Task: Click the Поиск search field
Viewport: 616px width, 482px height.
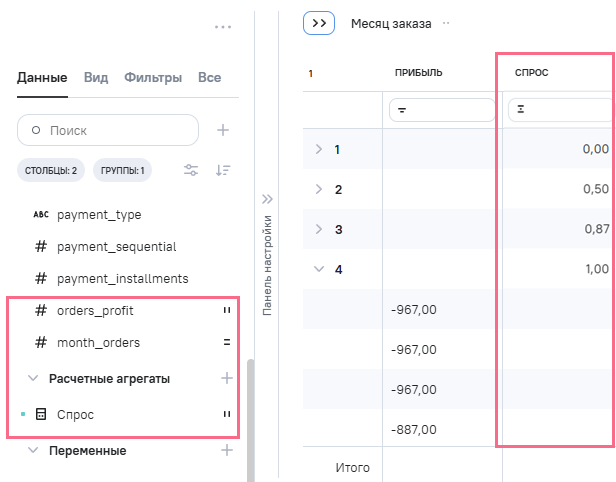Action: pos(108,130)
